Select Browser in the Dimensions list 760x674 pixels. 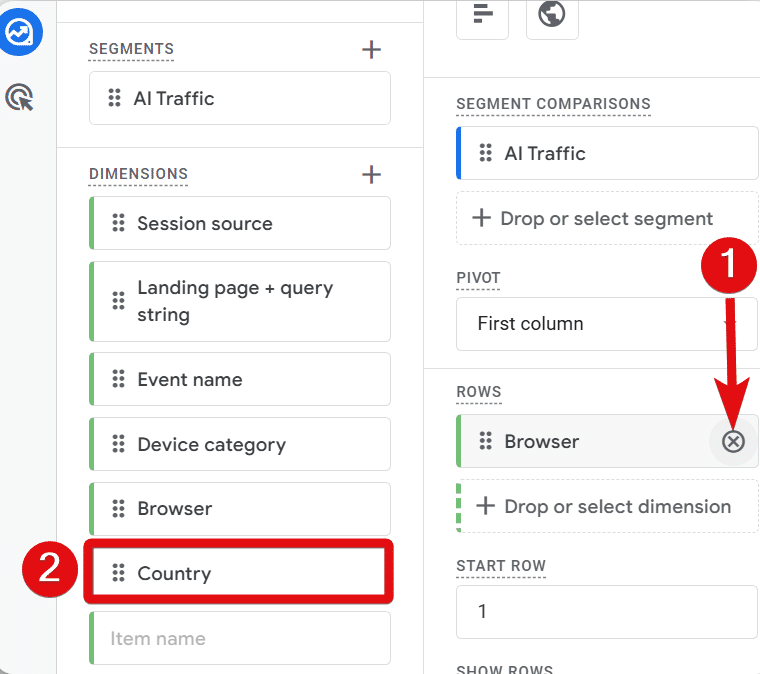(x=240, y=509)
